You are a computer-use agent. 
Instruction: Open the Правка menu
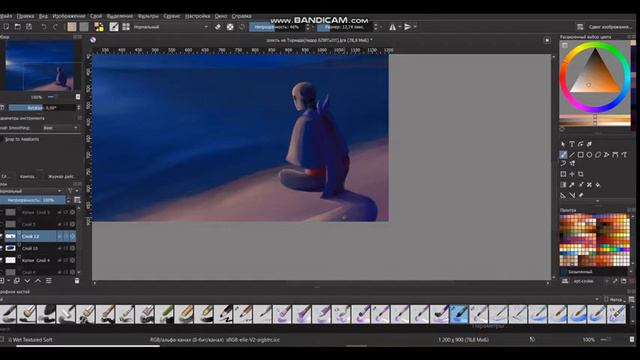[25, 16]
